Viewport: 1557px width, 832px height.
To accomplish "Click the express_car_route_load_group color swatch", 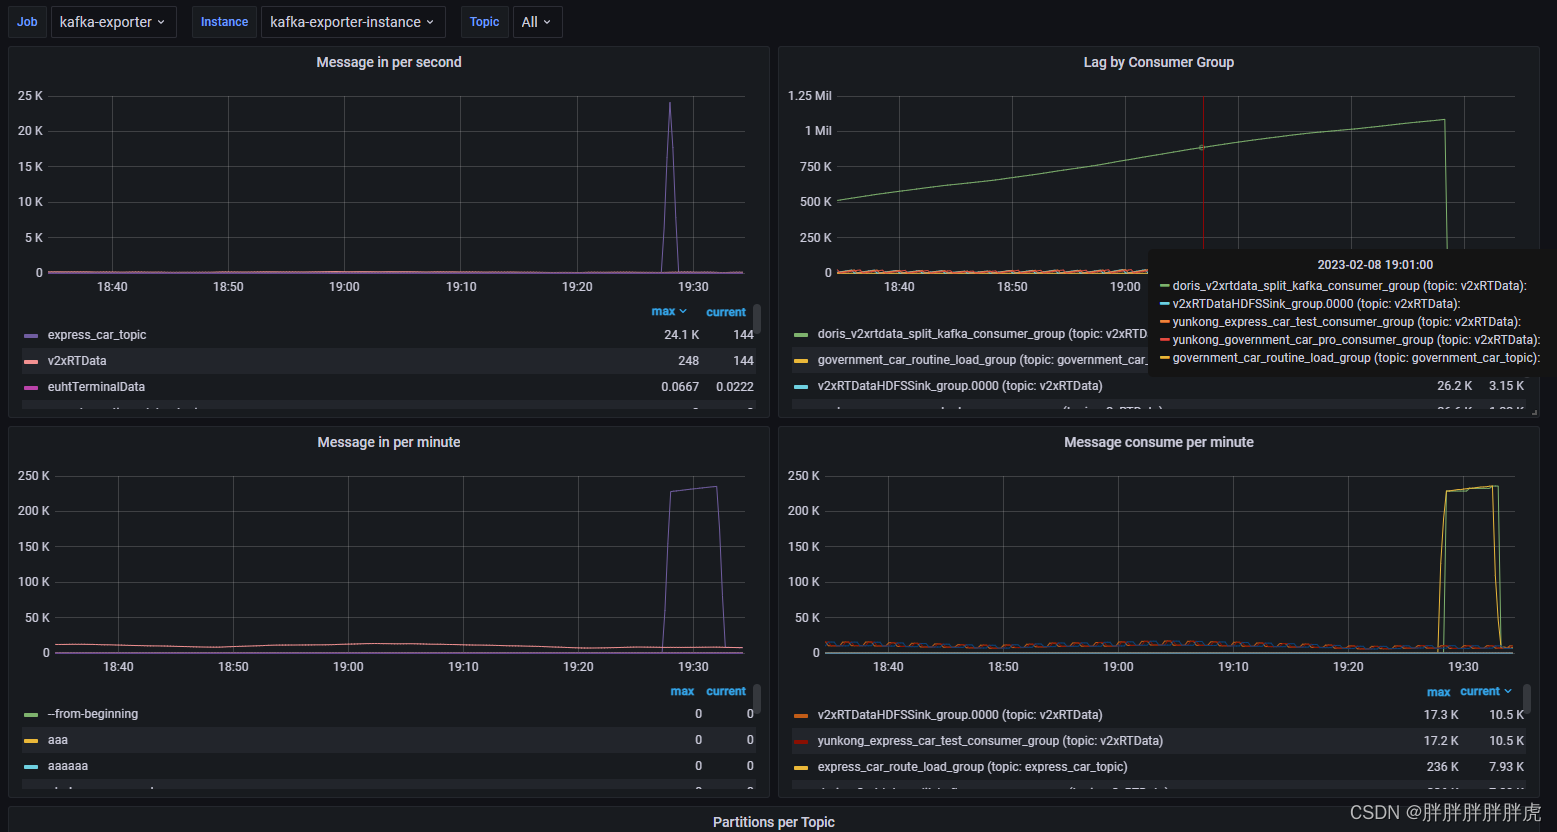I will pos(801,768).
